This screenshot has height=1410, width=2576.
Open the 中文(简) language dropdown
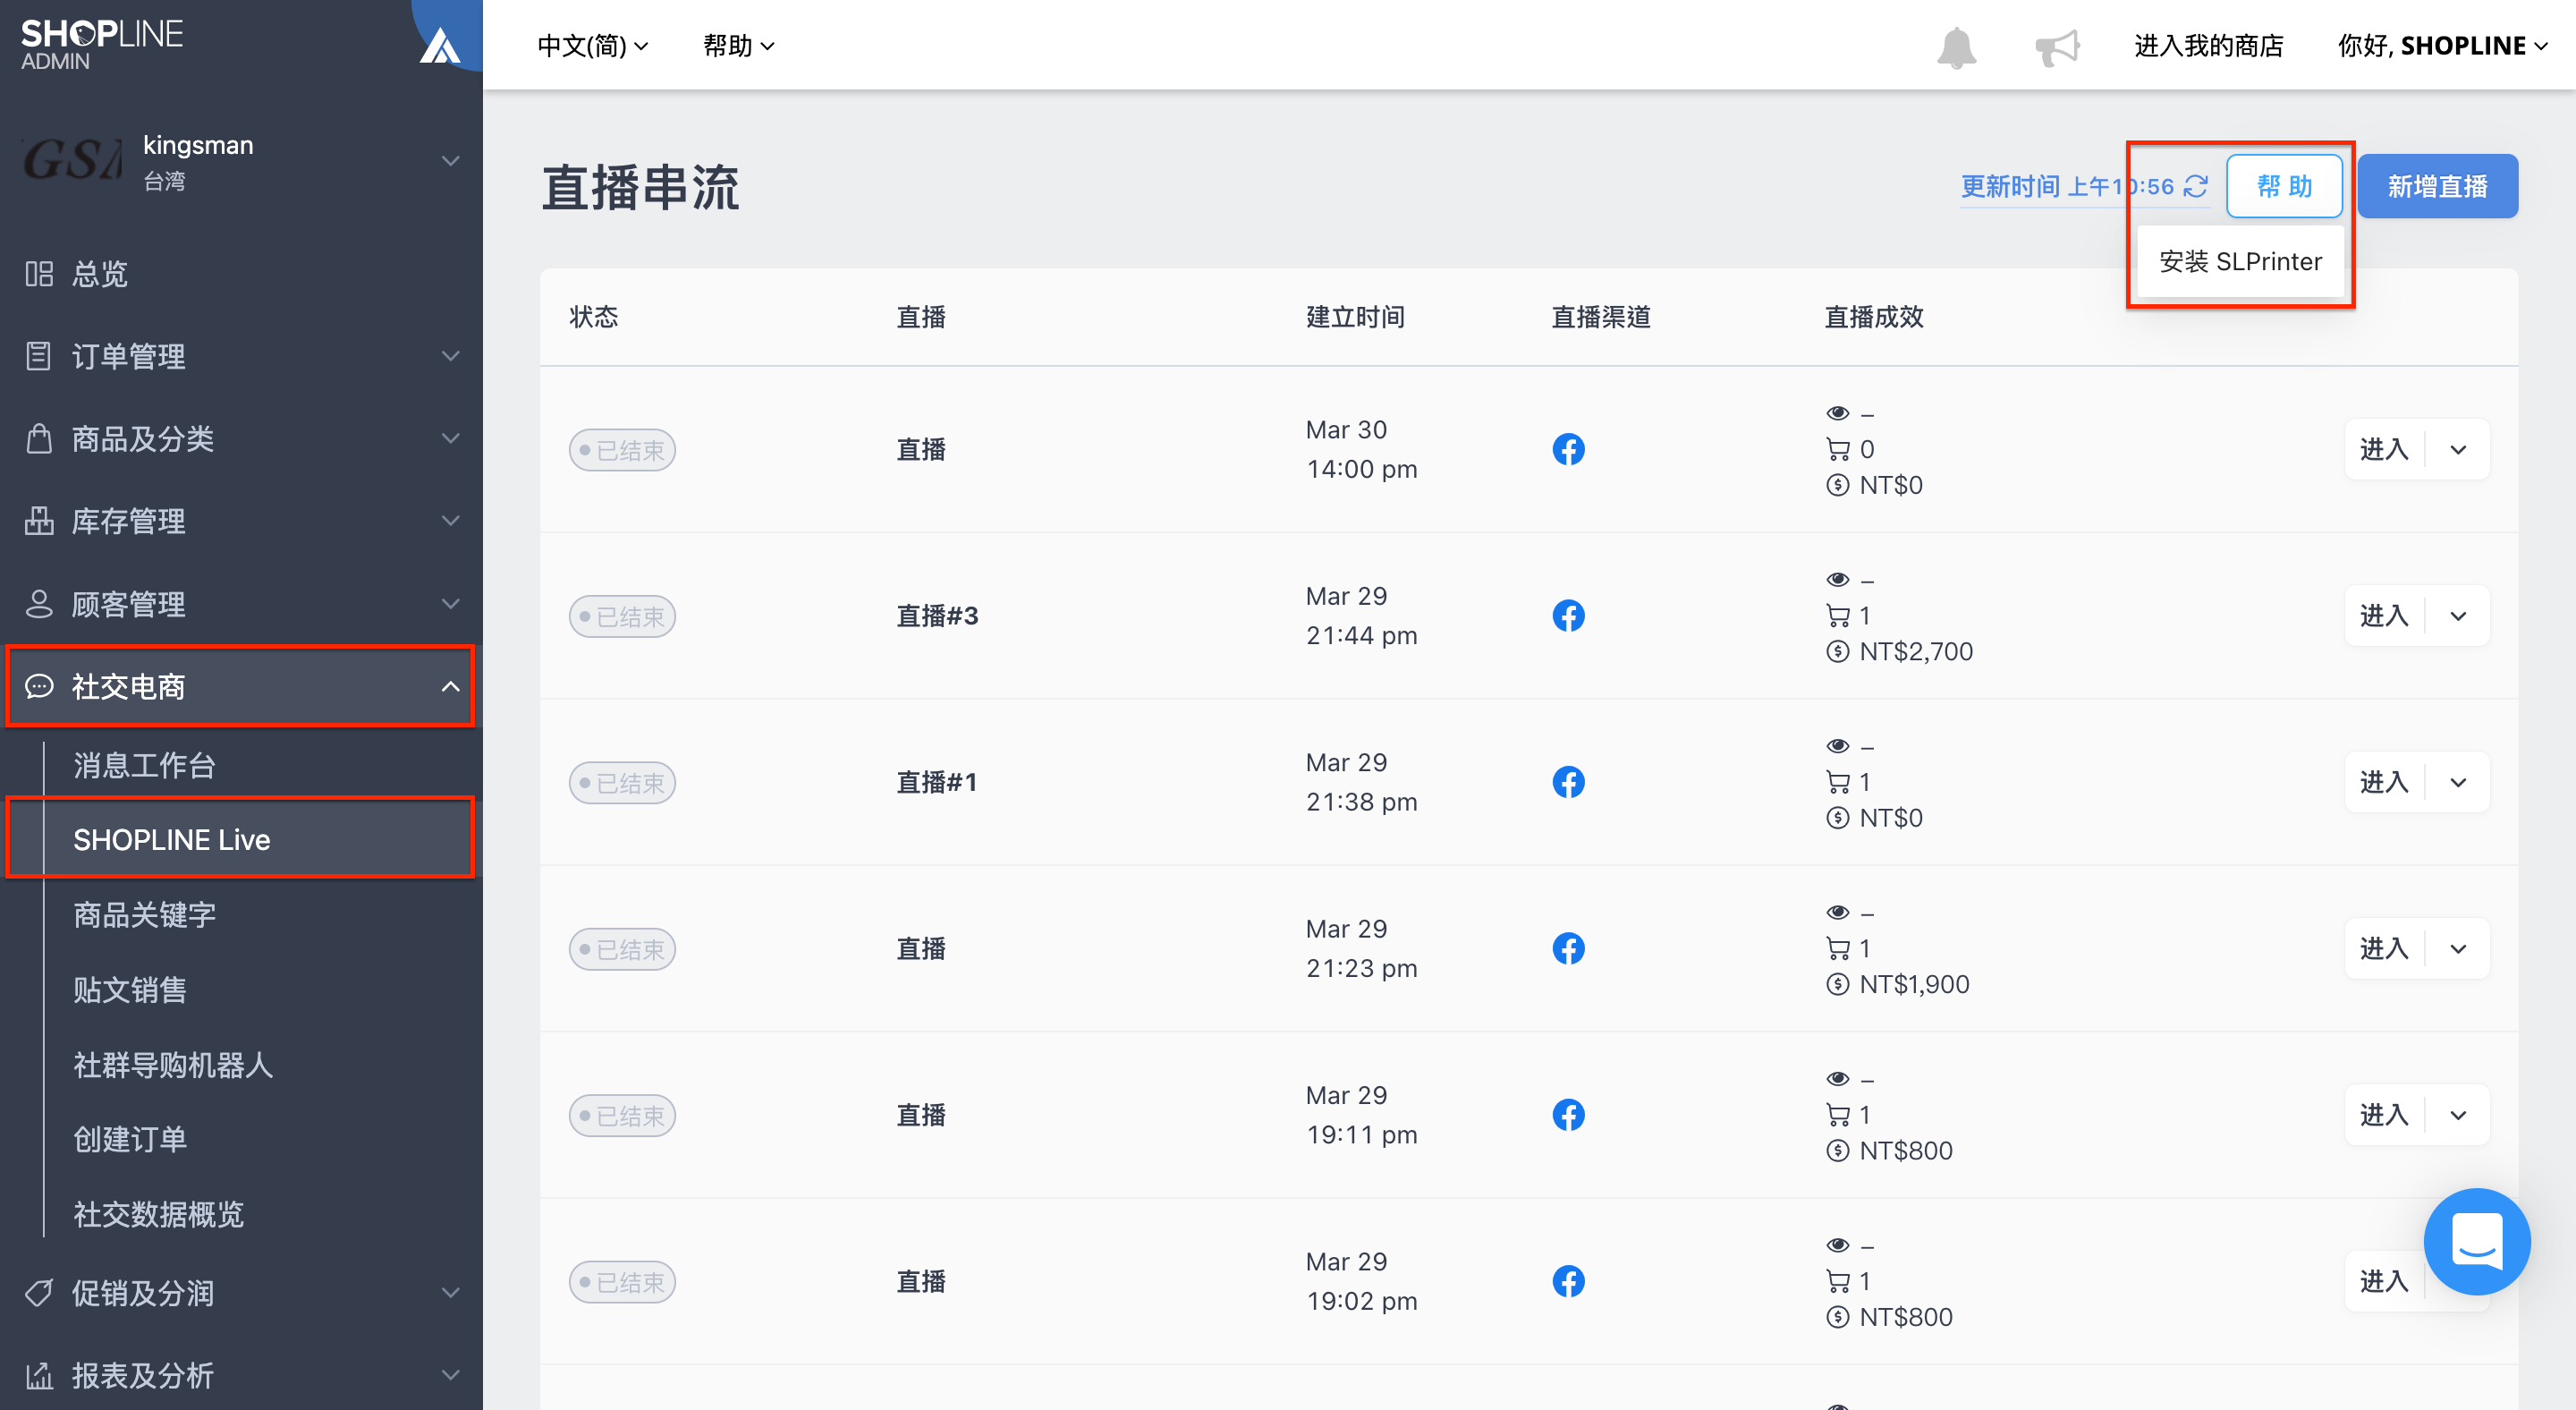[x=592, y=46]
